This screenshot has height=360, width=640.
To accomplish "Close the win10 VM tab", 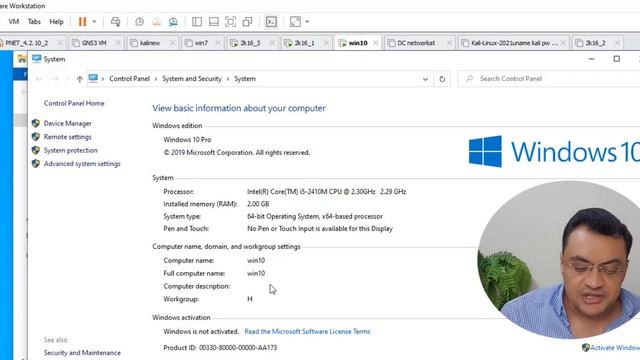I will (x=376, y=43).
